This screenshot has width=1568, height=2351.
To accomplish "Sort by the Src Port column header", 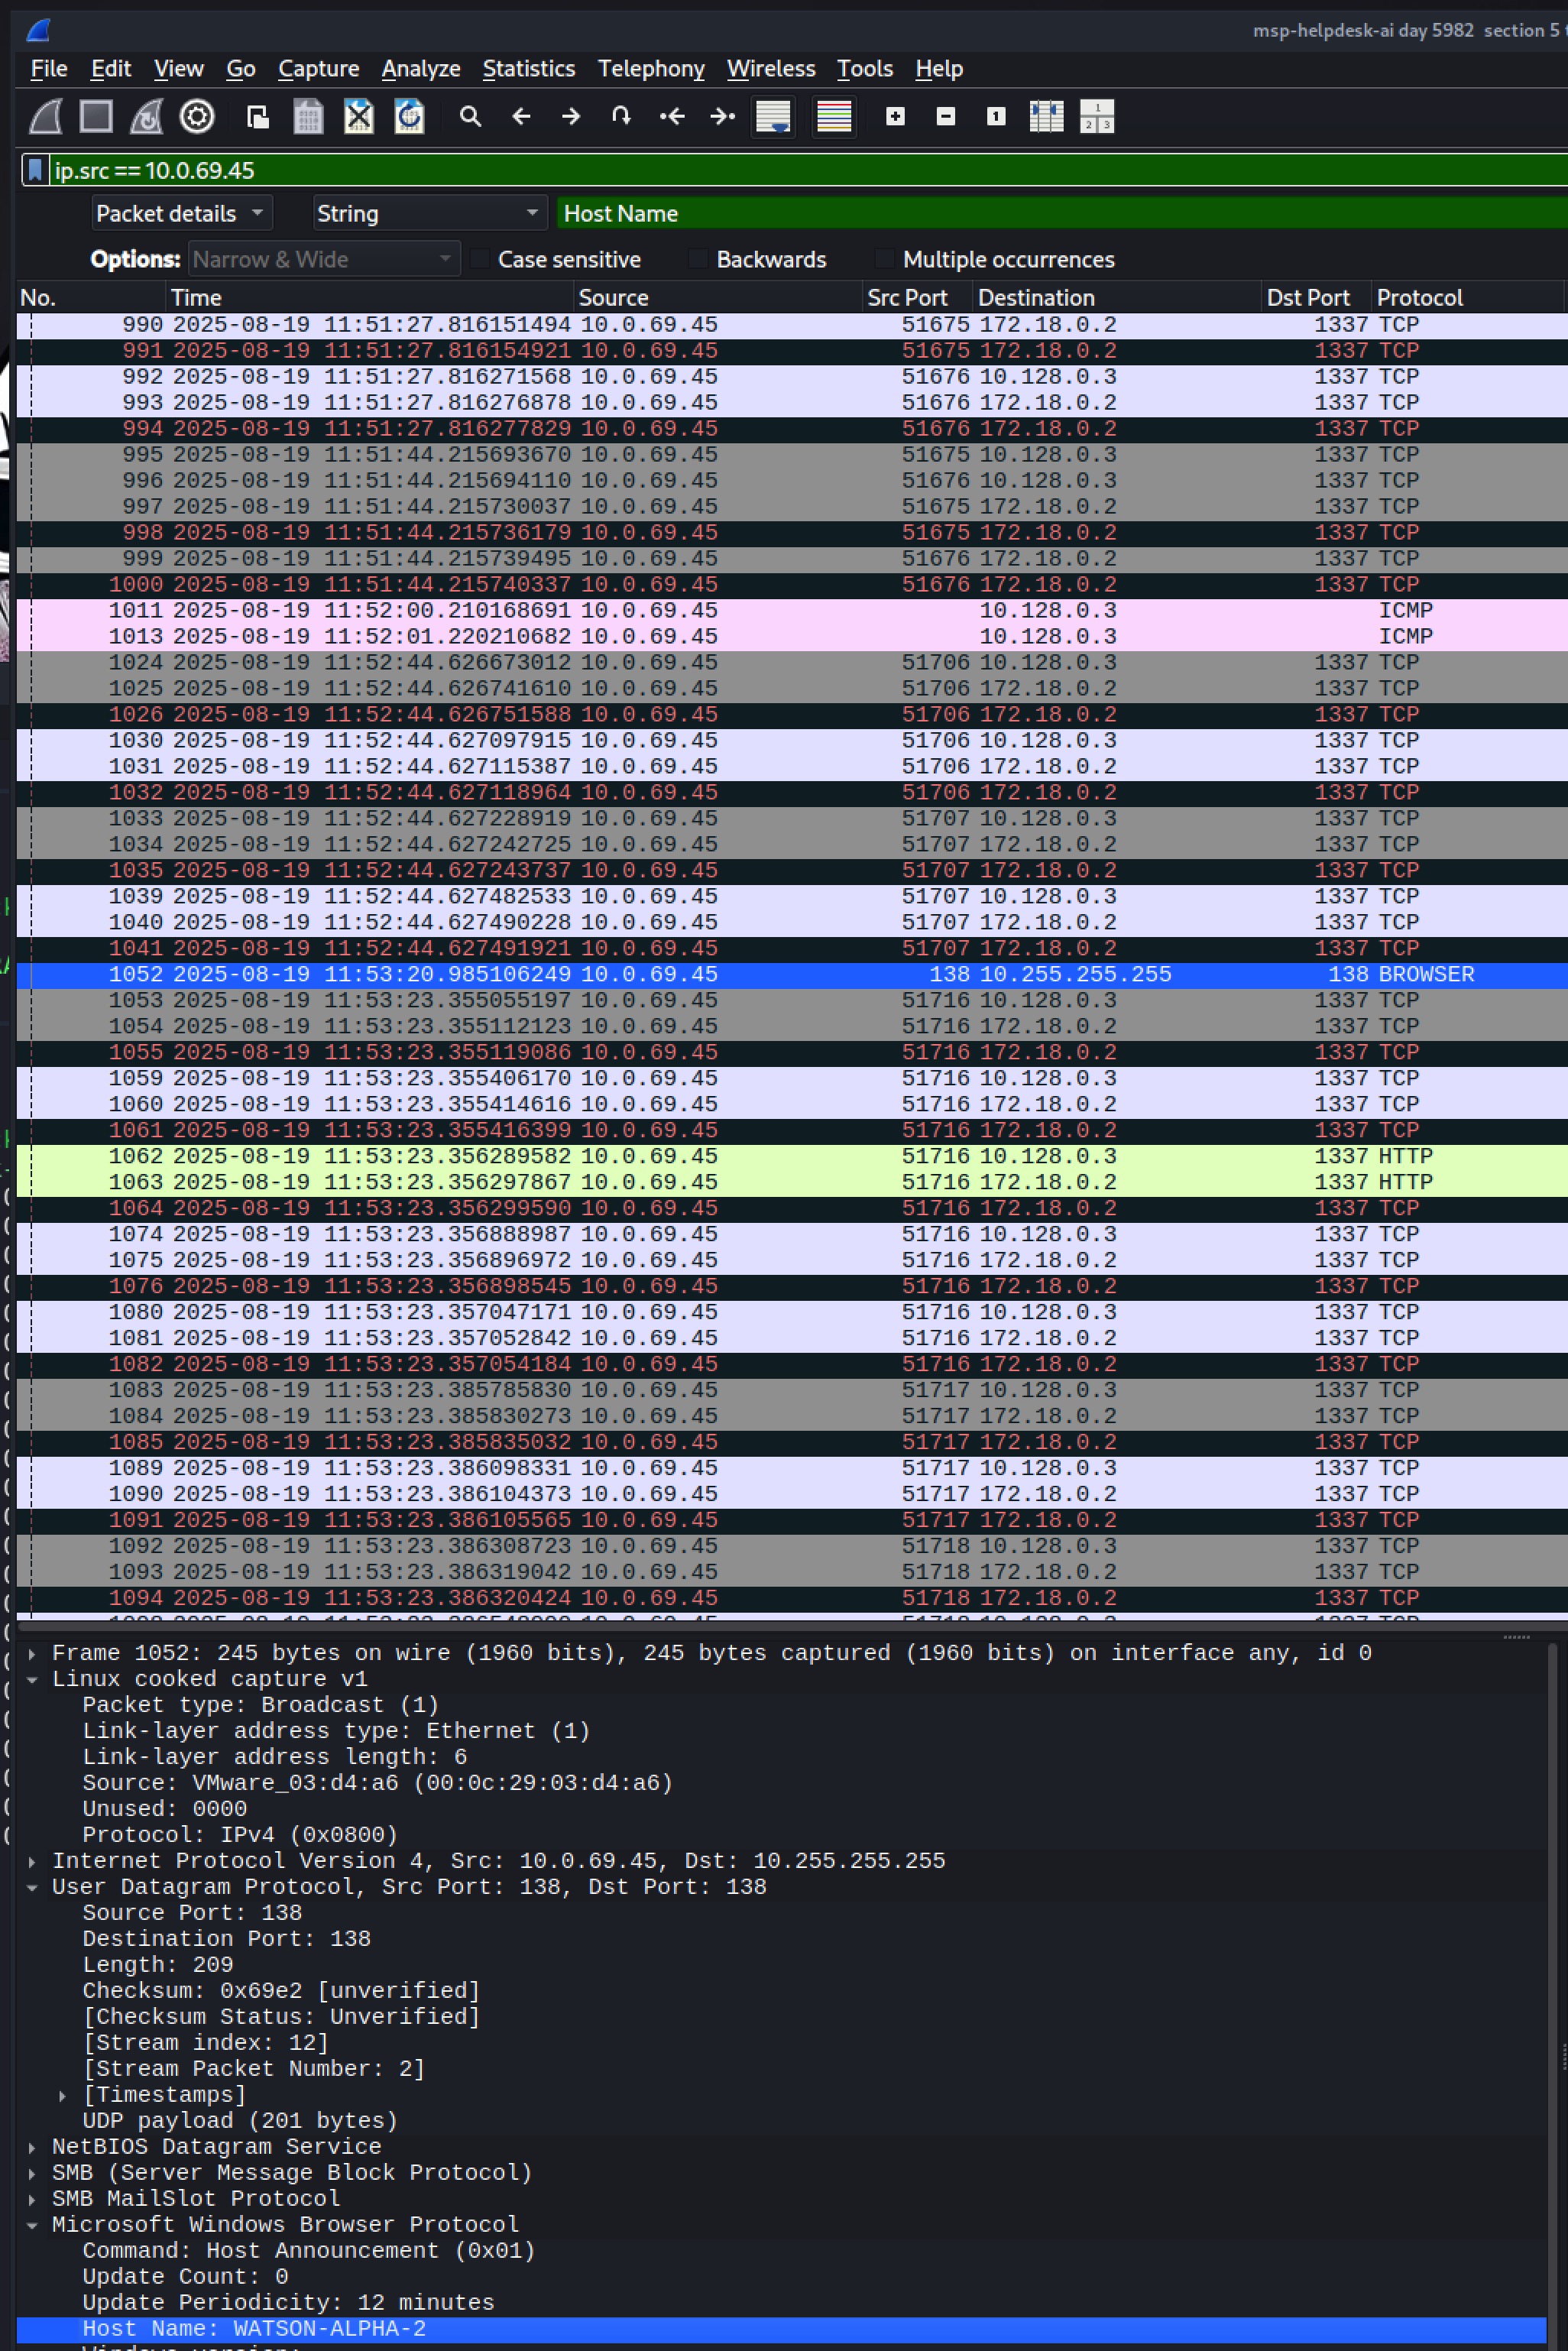I will point(917,297).
